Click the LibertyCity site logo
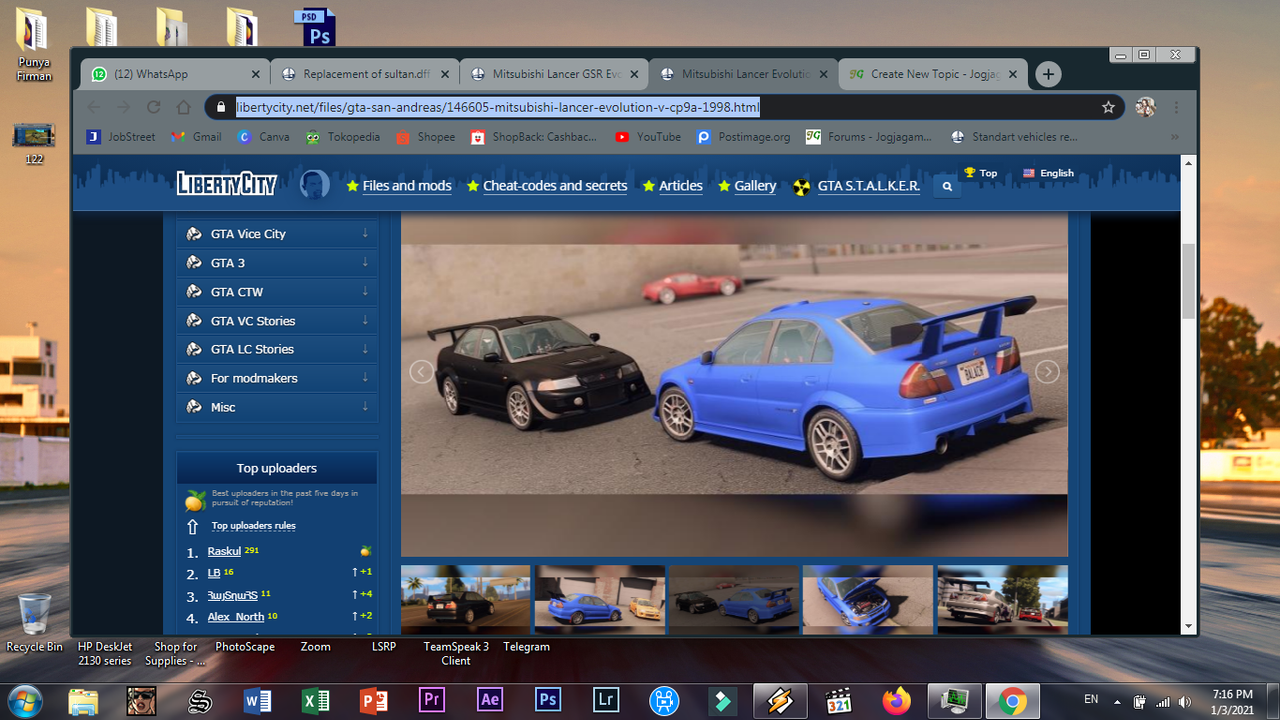The image size is (1280, 720). coord(226,184)
